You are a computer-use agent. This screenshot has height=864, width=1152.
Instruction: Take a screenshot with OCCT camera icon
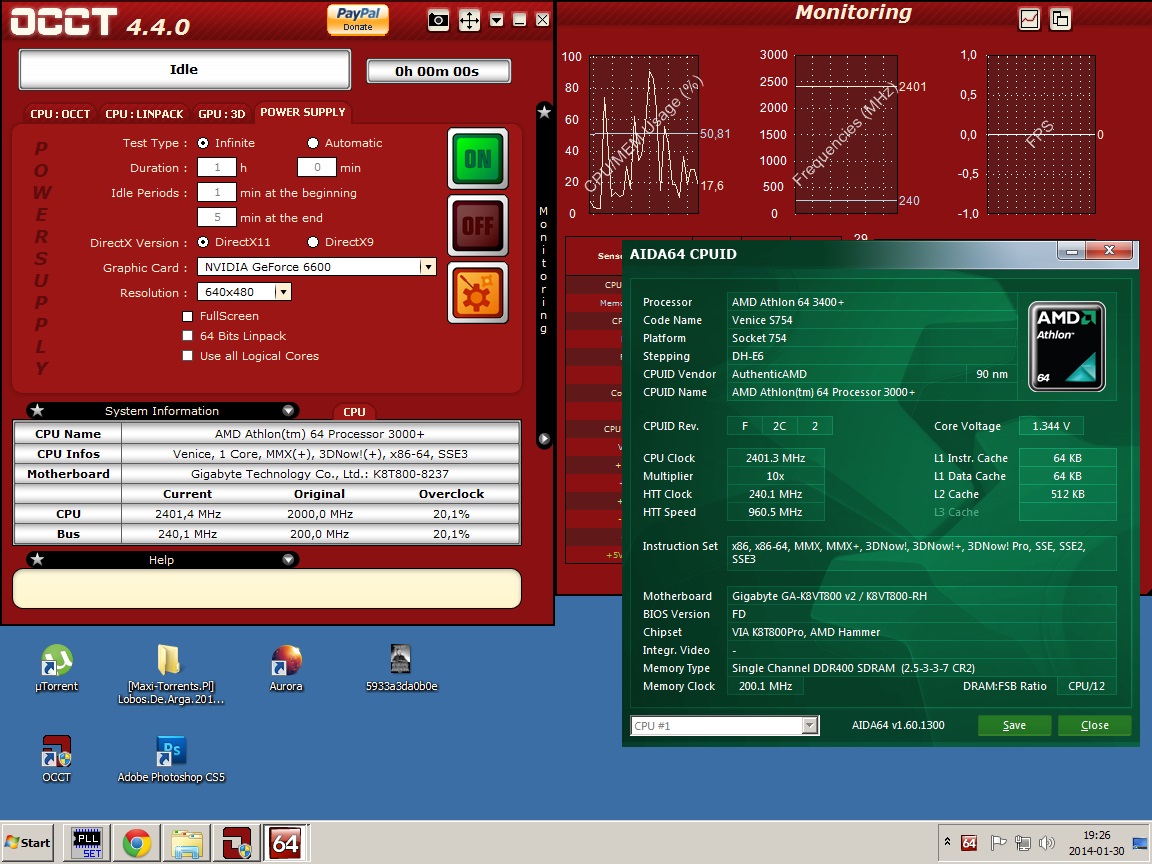click(x=438, y=20)
